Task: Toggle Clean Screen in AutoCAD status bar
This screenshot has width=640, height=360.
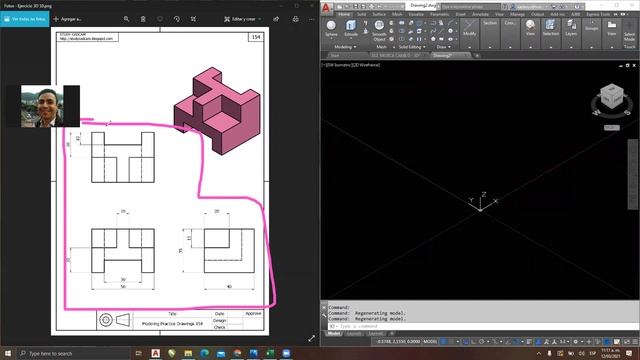Action: [x=627, y=342]
